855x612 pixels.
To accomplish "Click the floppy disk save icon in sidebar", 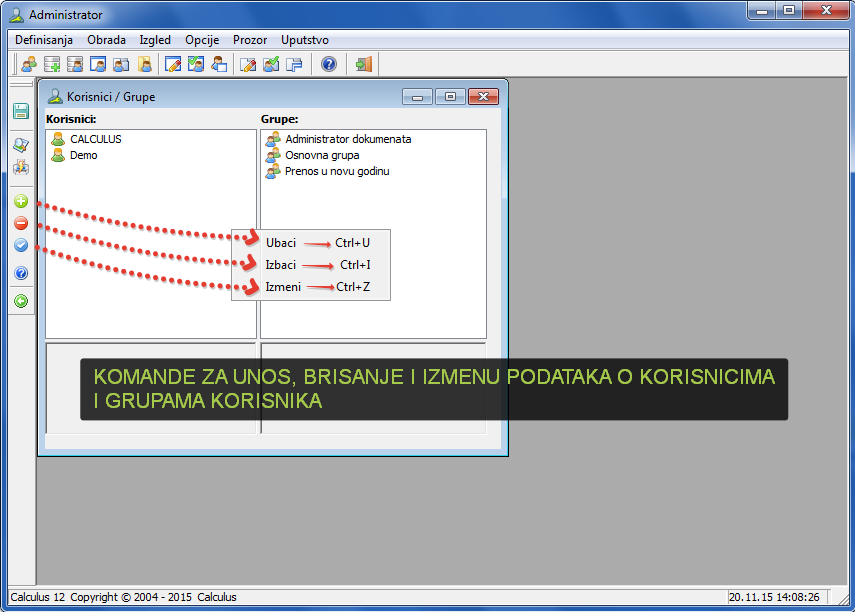I will pyautogui.click(x=21, y=111).
